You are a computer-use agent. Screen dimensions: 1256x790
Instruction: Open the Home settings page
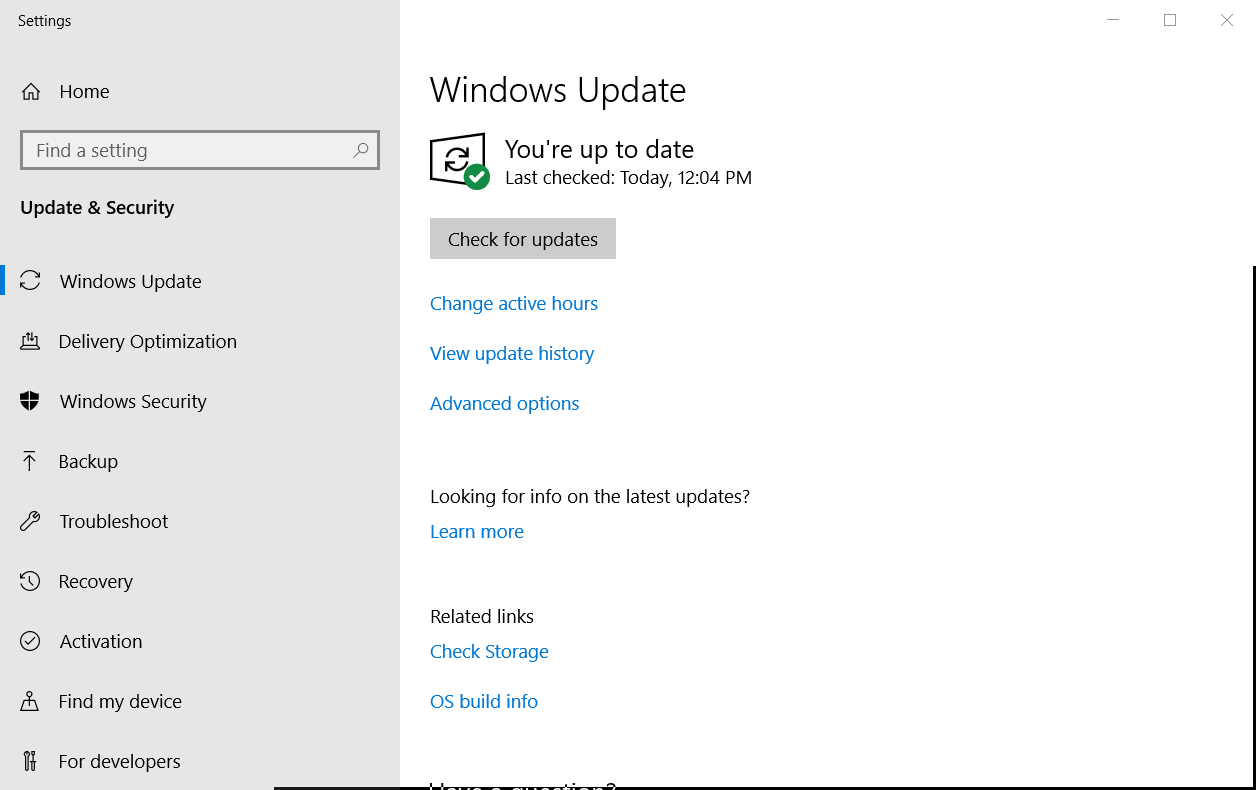(200, 92)
